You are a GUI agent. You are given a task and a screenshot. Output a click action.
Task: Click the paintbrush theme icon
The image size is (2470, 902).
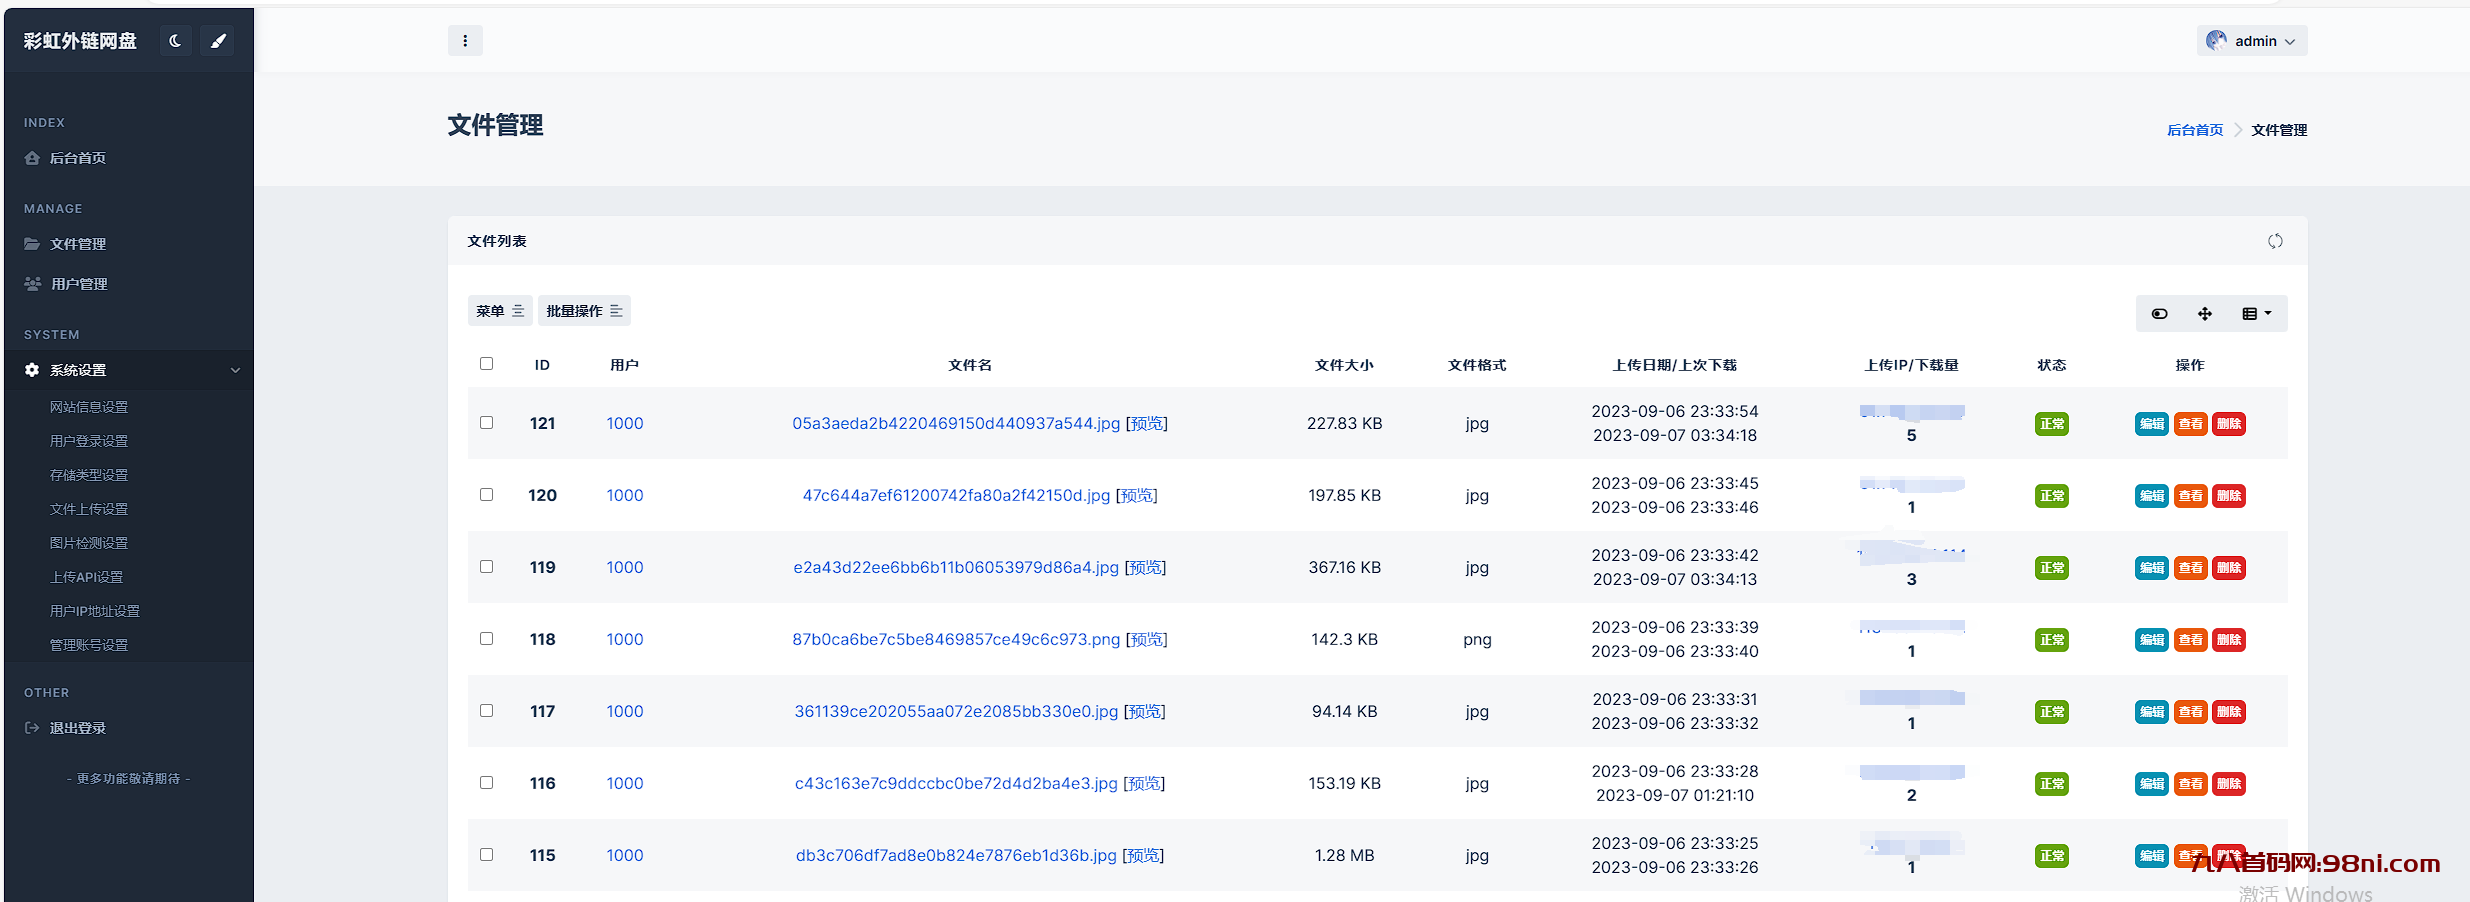point(218,41)
